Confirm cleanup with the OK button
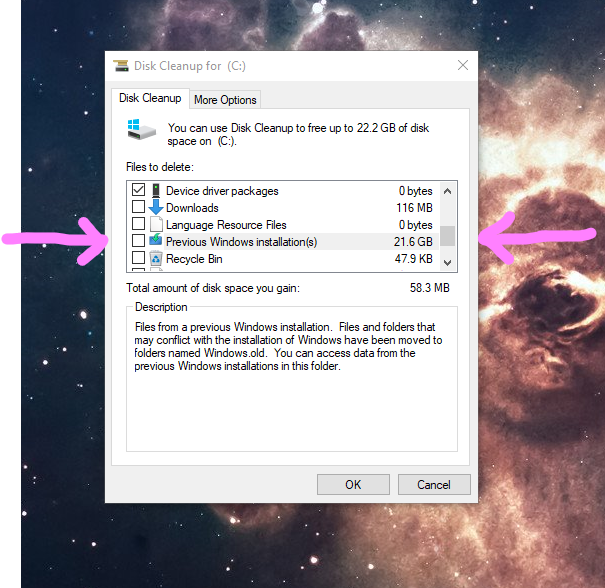 (x=353, y=485)
